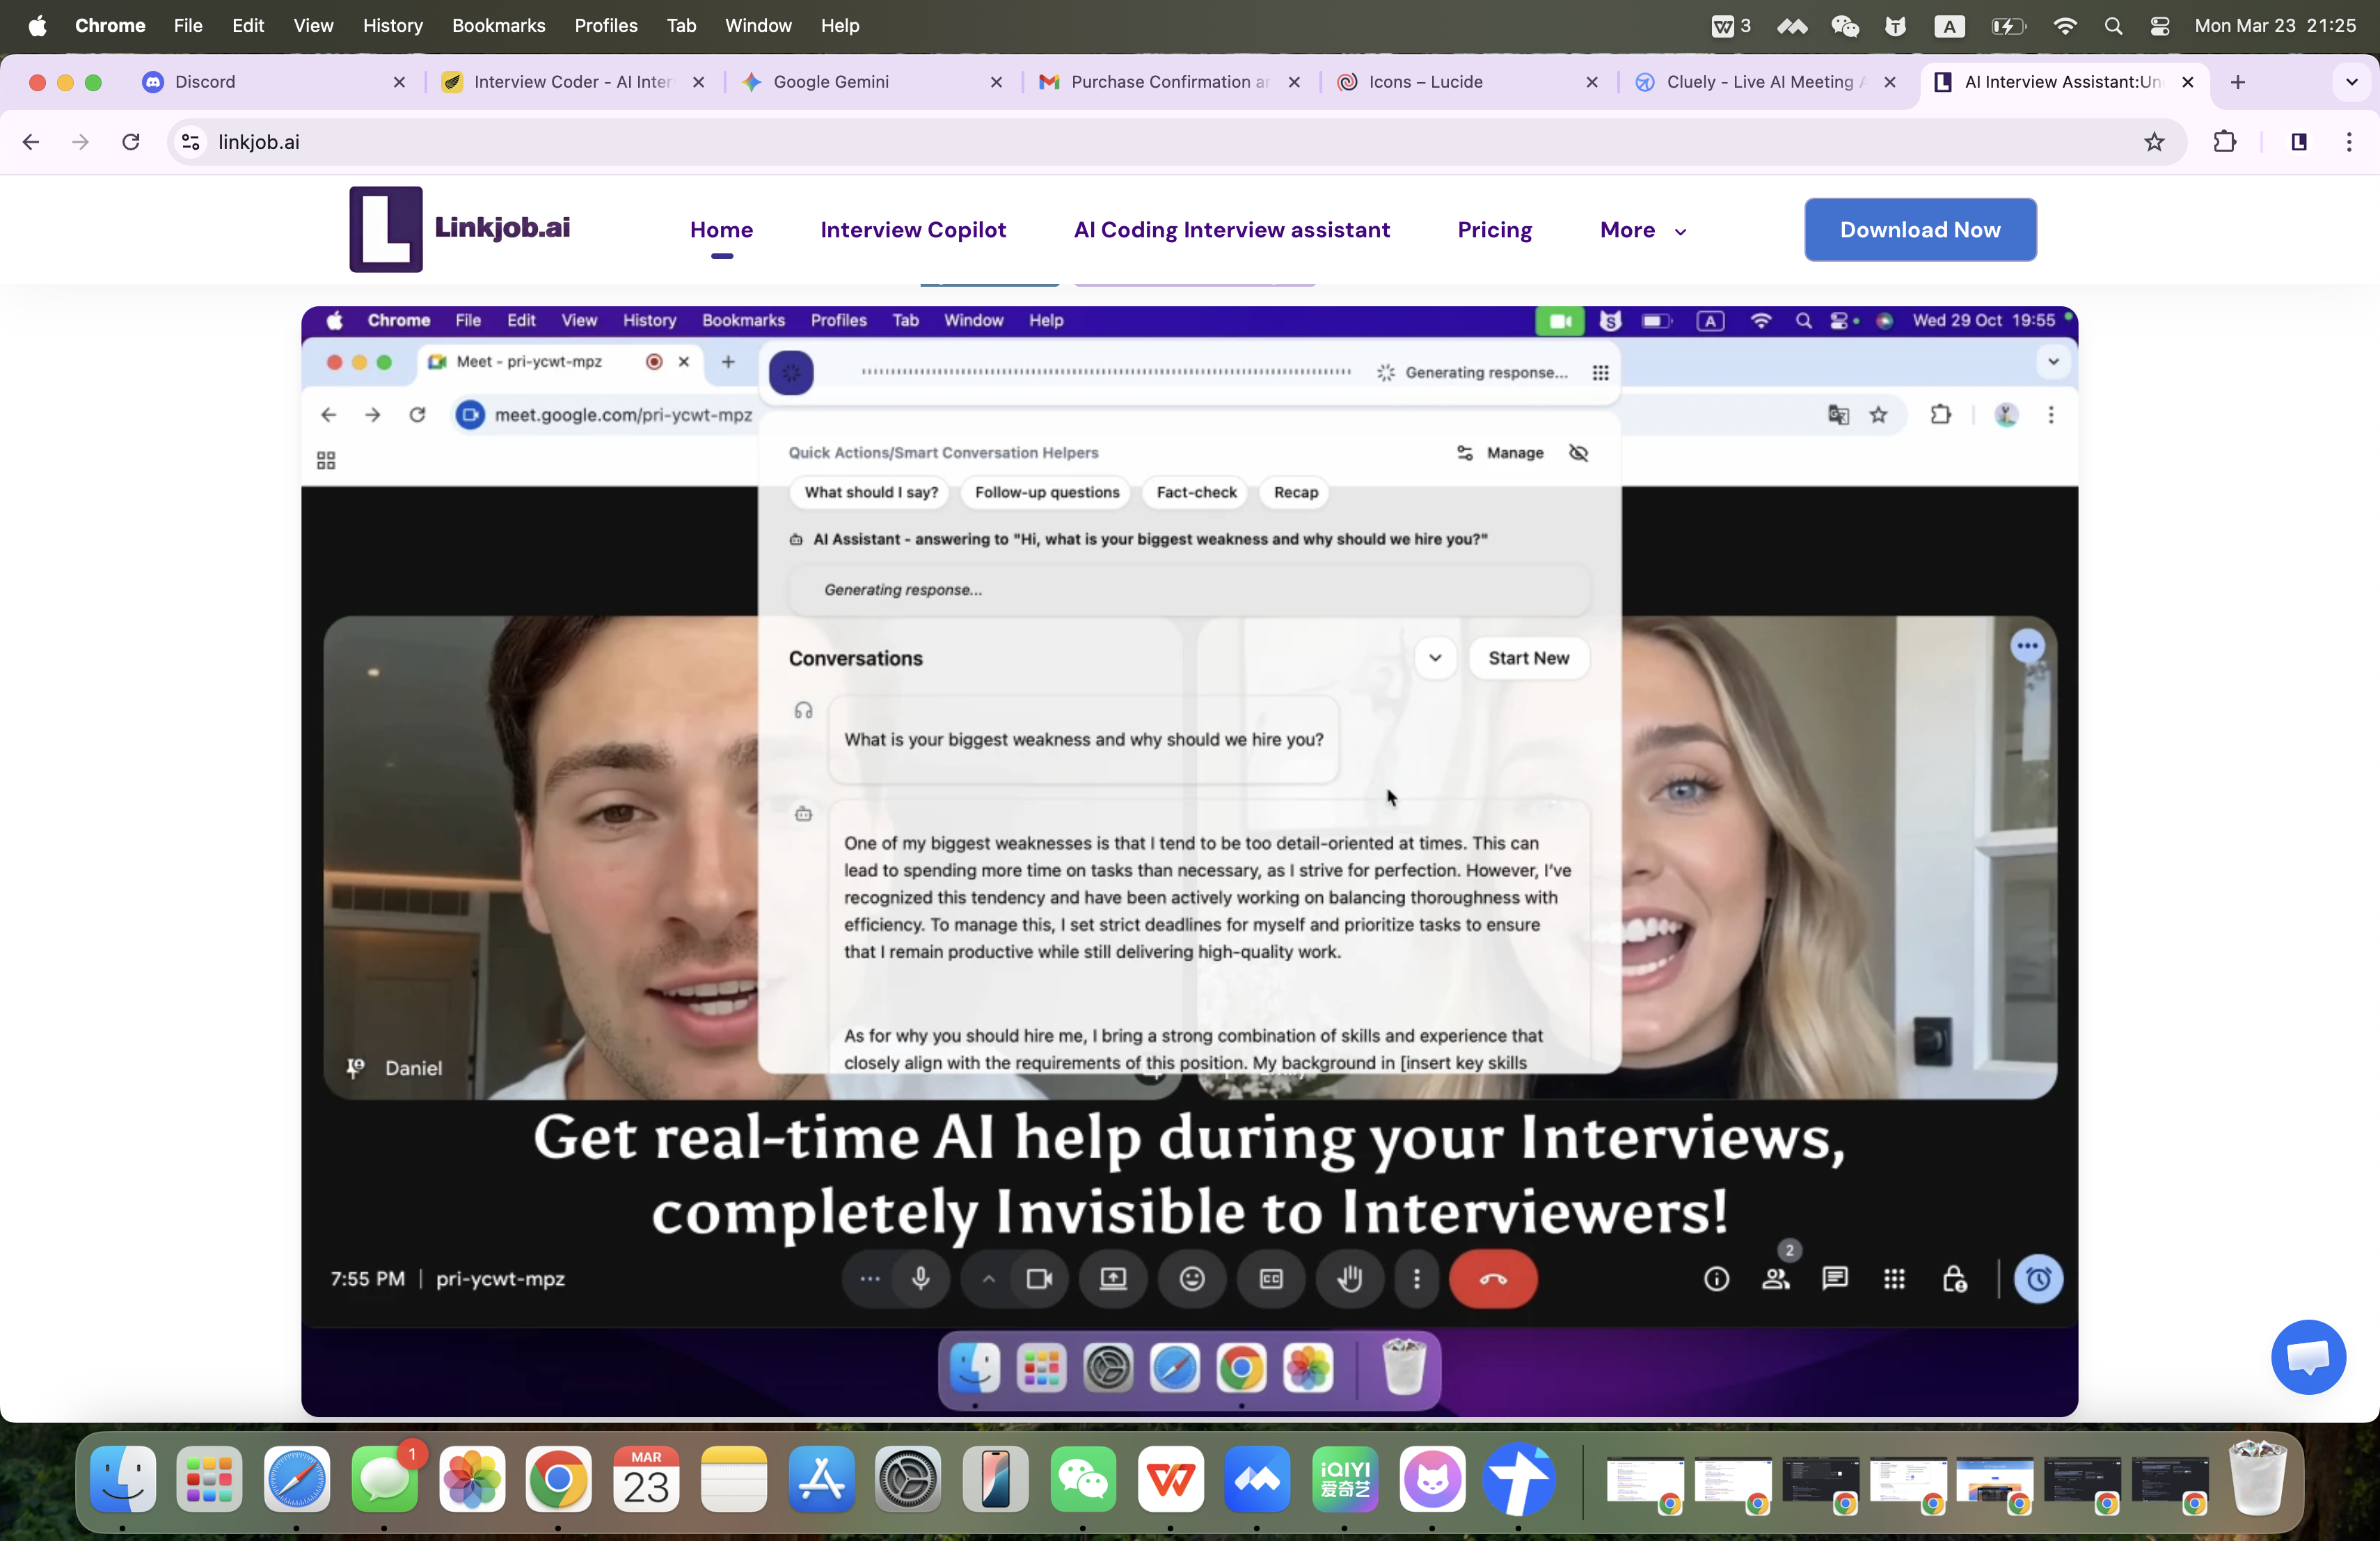Click the Linkjob.ai logo icon
This screenshot has width=2380, height=1541.
coord(385,229)
